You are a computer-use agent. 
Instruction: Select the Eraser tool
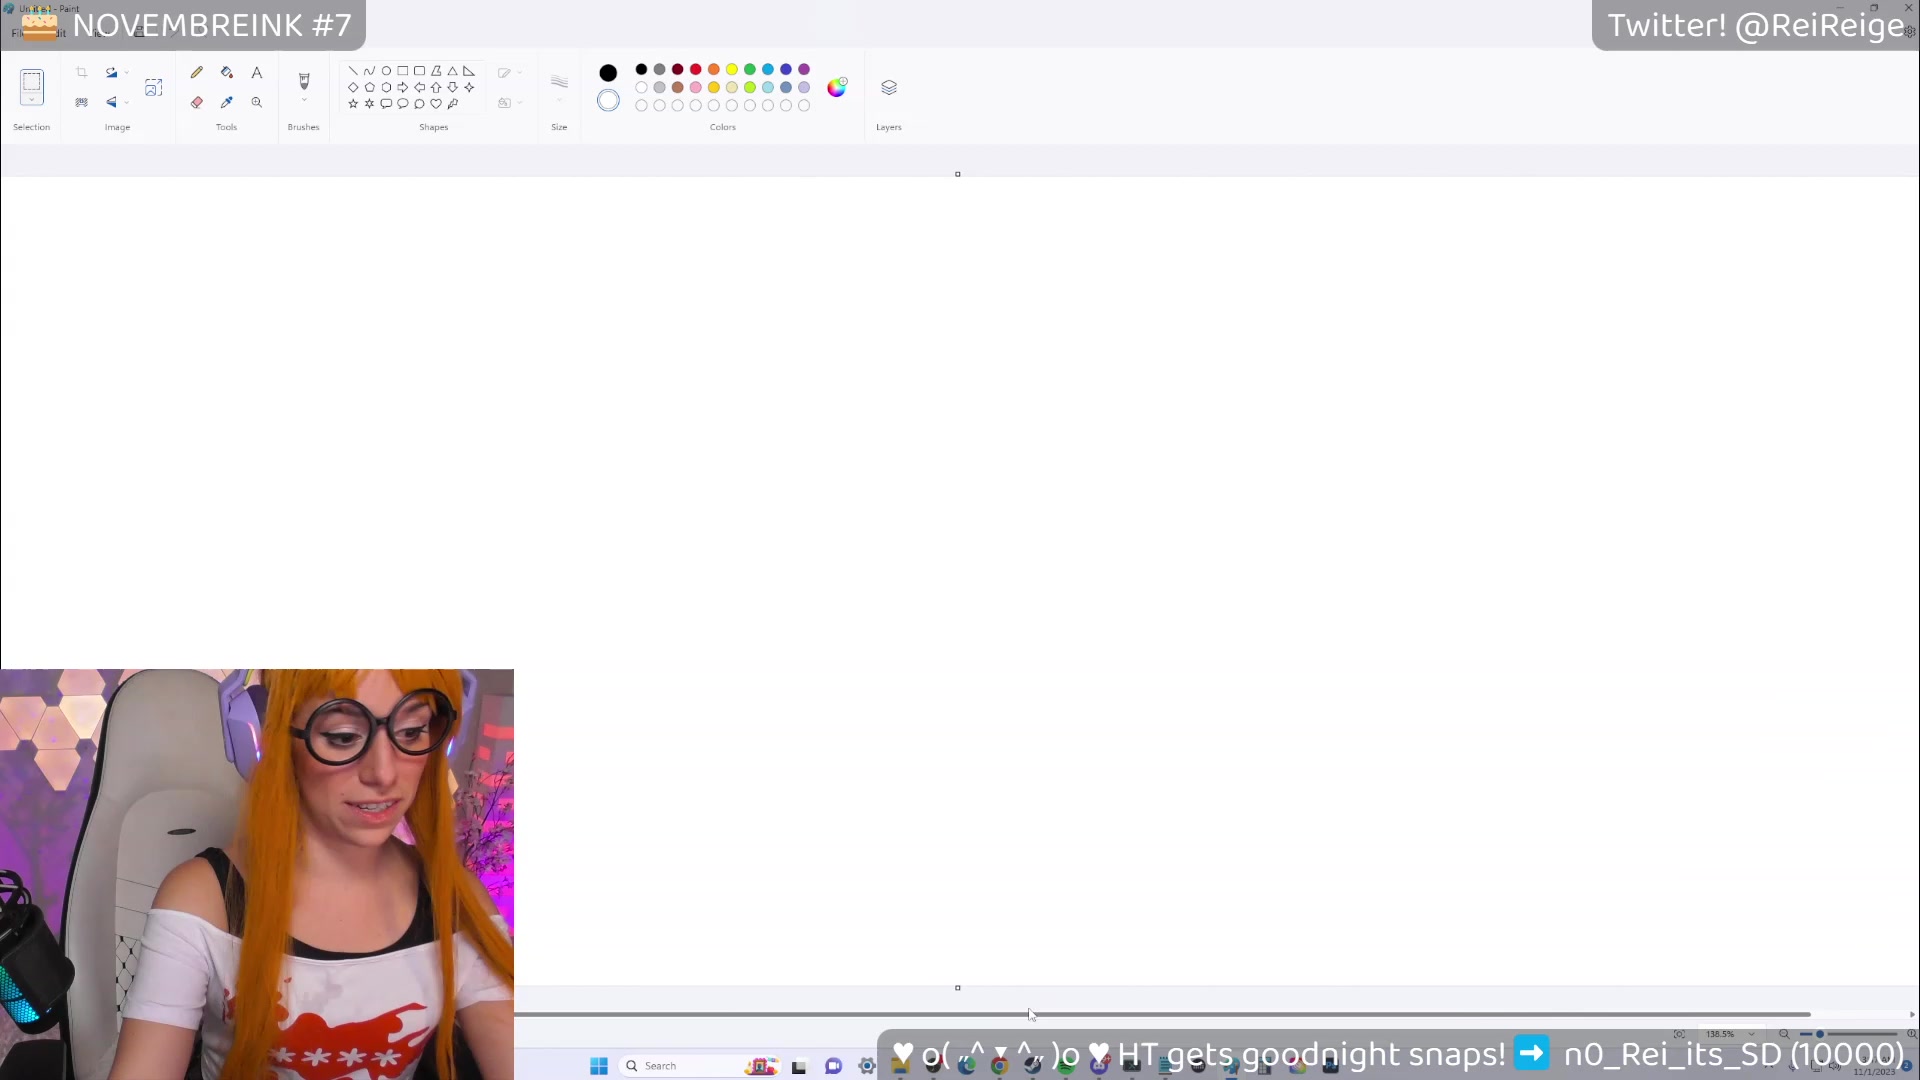[x=197, y=102]
